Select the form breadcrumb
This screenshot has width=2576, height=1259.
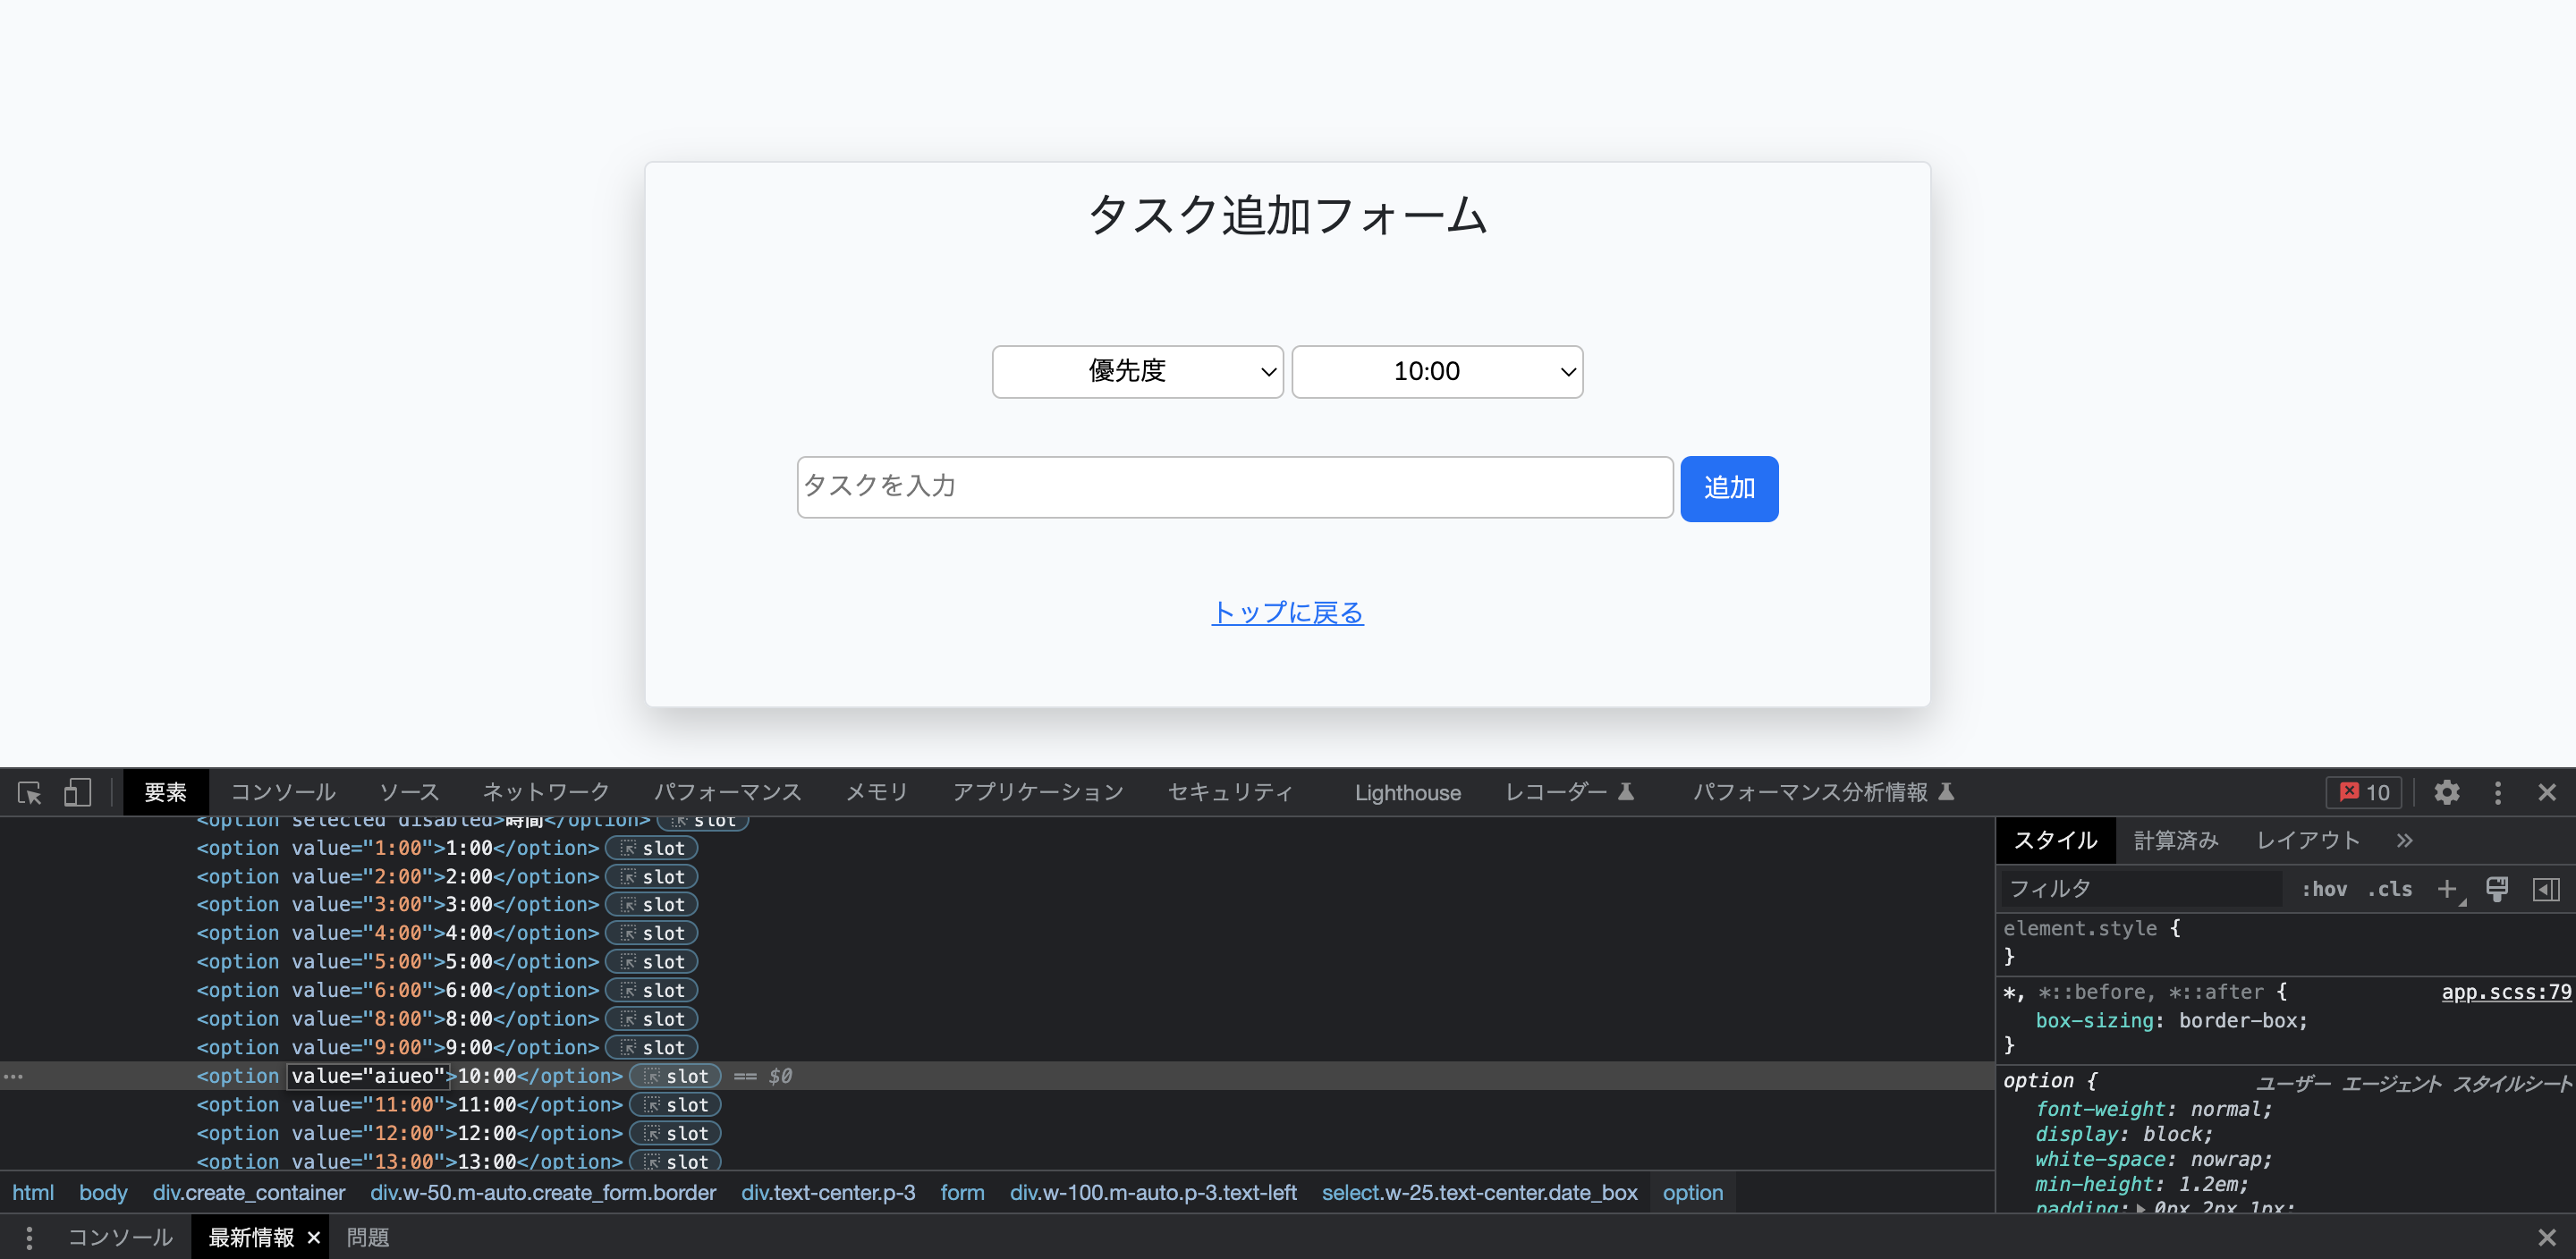pos(962,1192)
